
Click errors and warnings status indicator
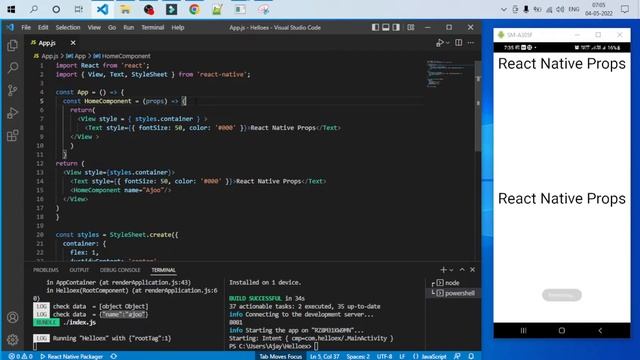[x=20, y=356]
